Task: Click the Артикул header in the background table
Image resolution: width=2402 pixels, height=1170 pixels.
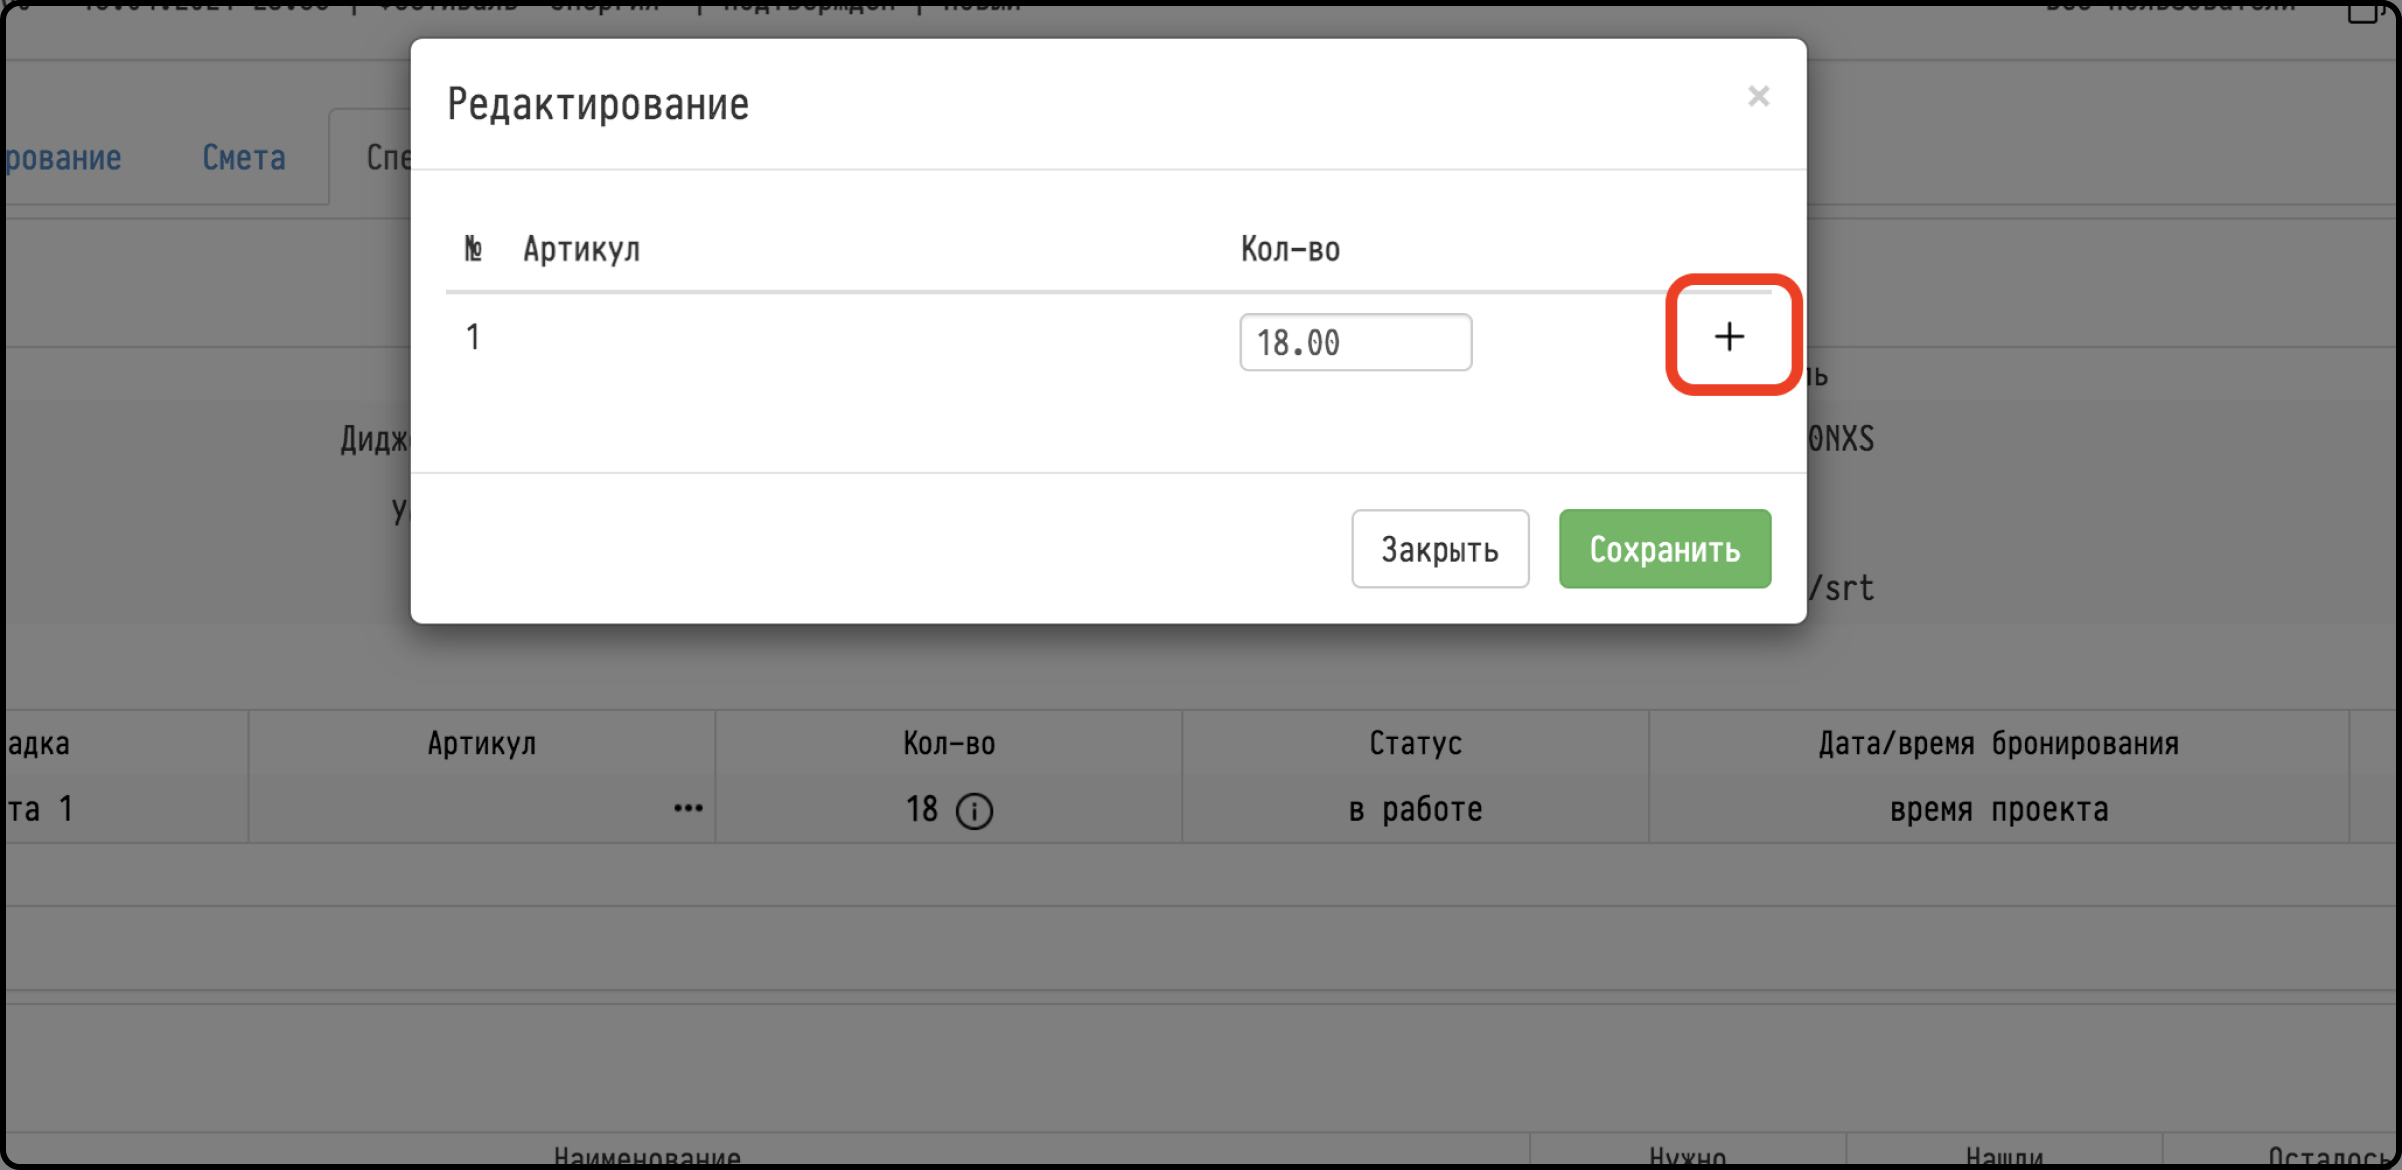Action: coord(482,744)
